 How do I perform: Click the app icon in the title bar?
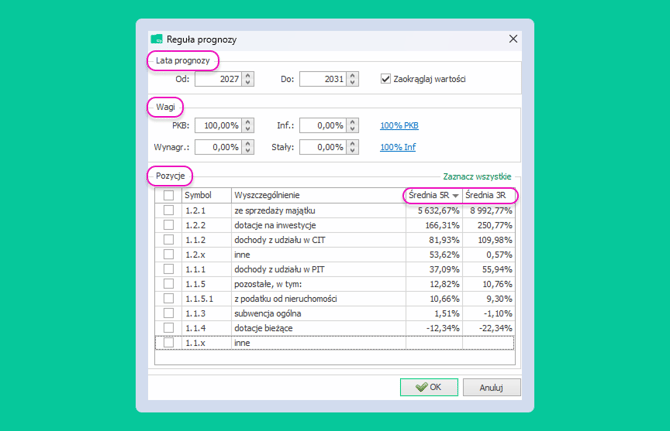pyautogui.click(x=156, y=39)
